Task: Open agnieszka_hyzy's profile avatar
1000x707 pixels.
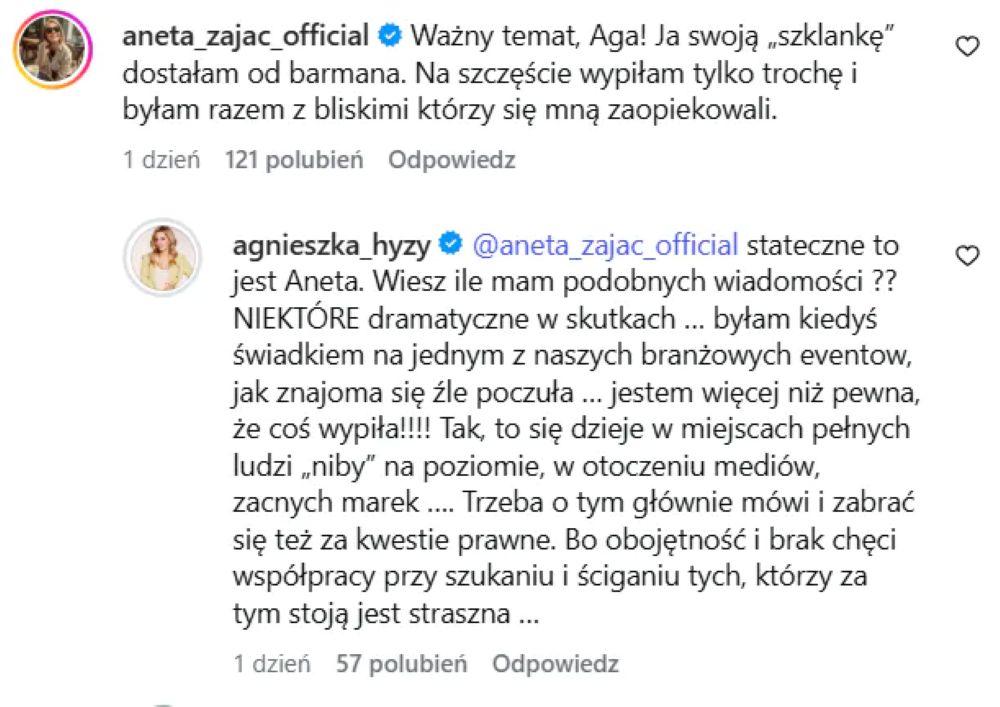Action: (x=162, y=255)
